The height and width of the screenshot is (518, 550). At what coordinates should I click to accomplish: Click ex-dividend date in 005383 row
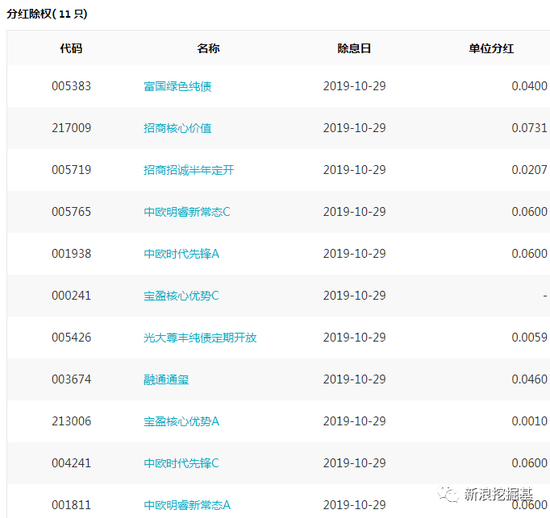(354, 86)
